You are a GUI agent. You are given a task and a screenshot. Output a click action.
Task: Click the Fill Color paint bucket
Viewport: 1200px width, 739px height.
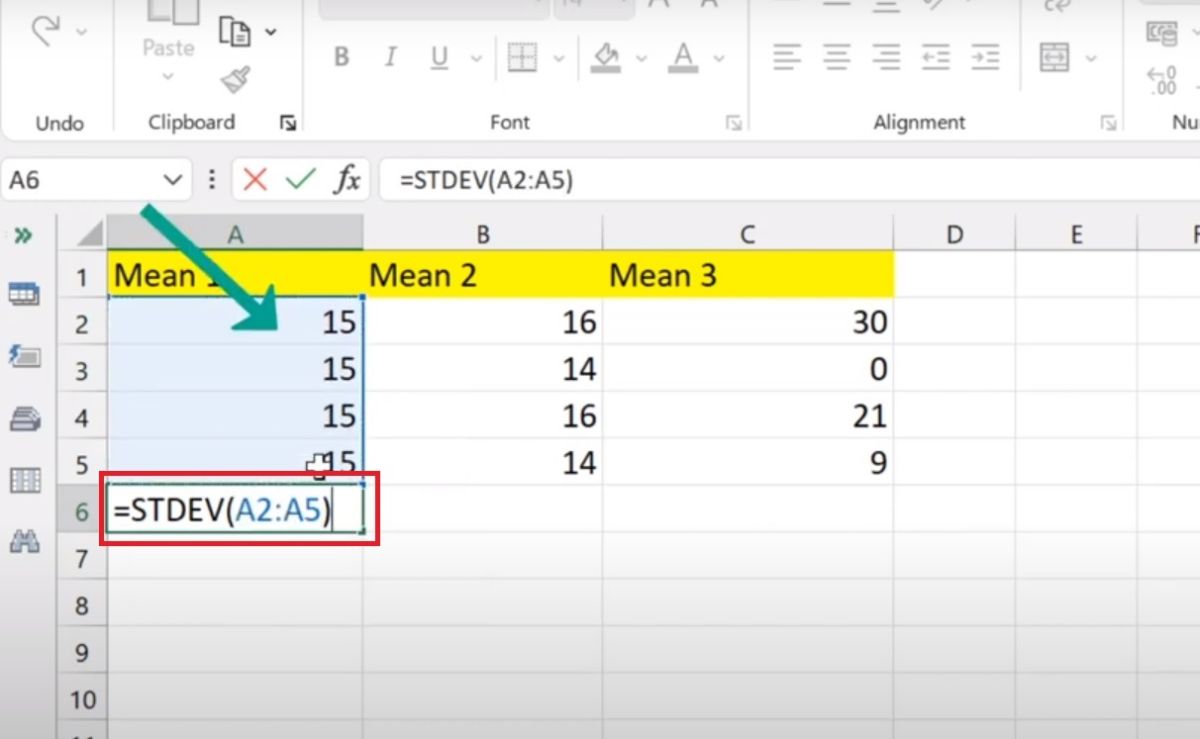pos(606,57)
